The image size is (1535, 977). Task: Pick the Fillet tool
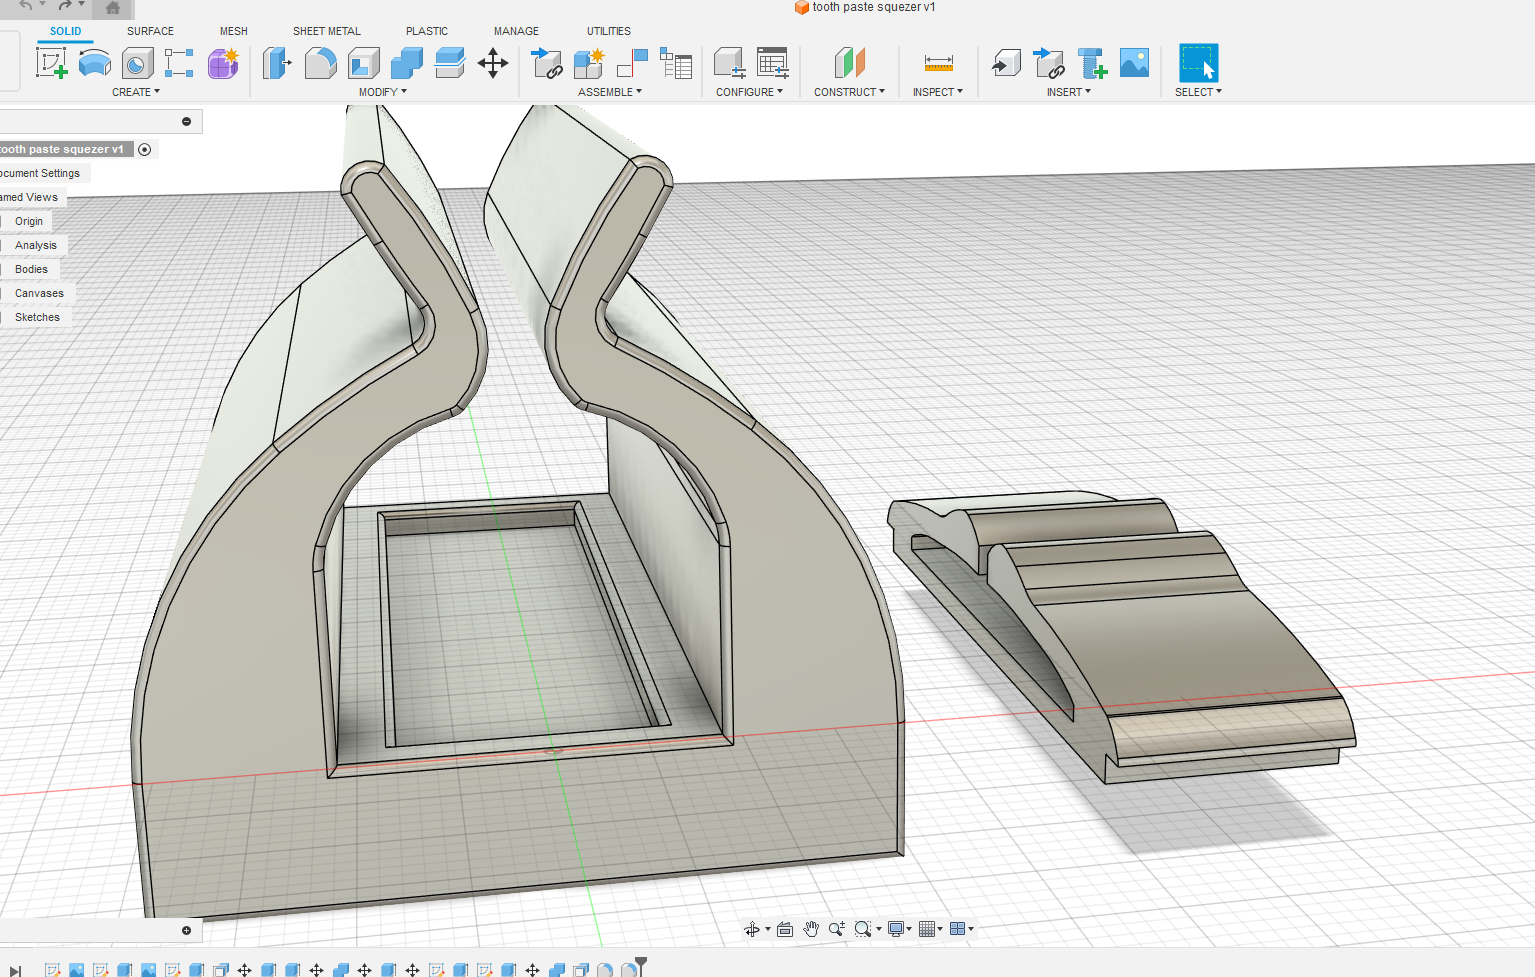320,64
